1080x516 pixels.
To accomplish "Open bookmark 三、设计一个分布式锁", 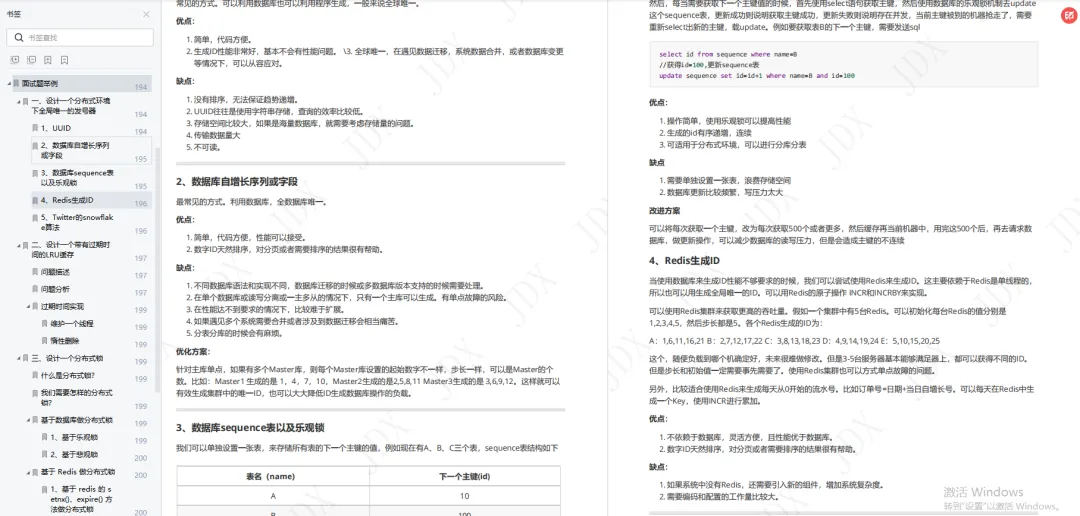I will (x=66, y=358).
